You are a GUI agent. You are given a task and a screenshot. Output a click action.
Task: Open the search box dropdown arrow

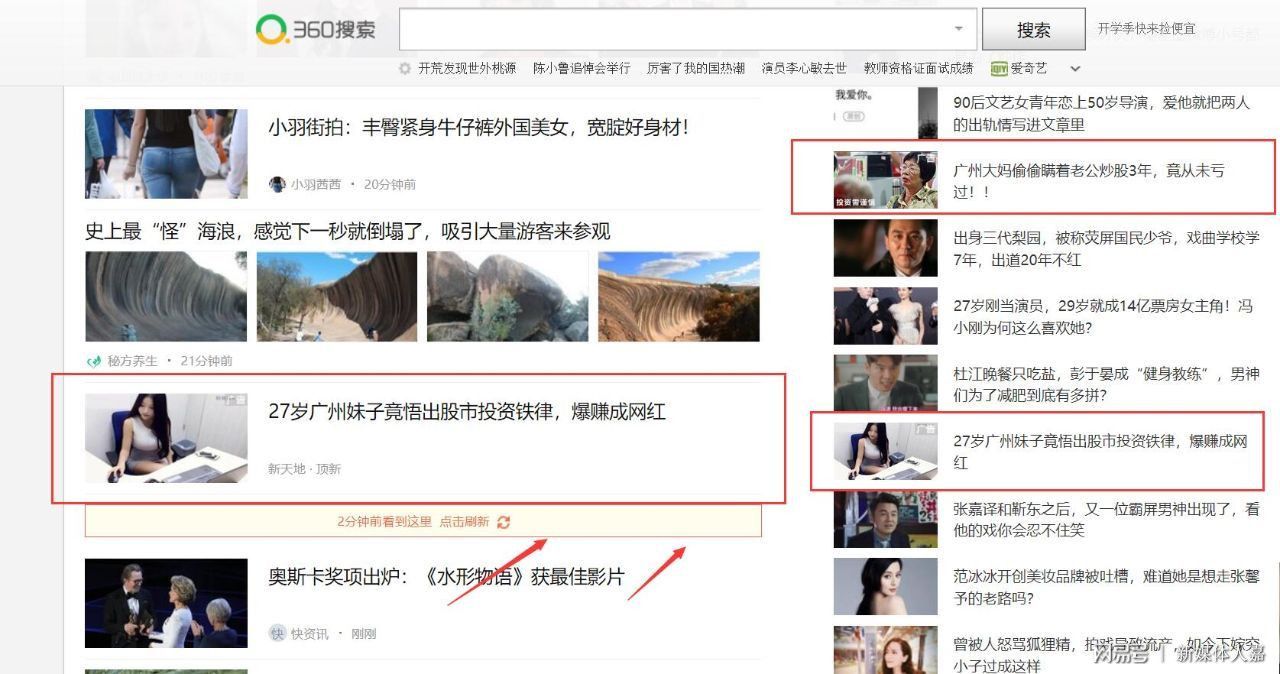[x=959, y=28]
